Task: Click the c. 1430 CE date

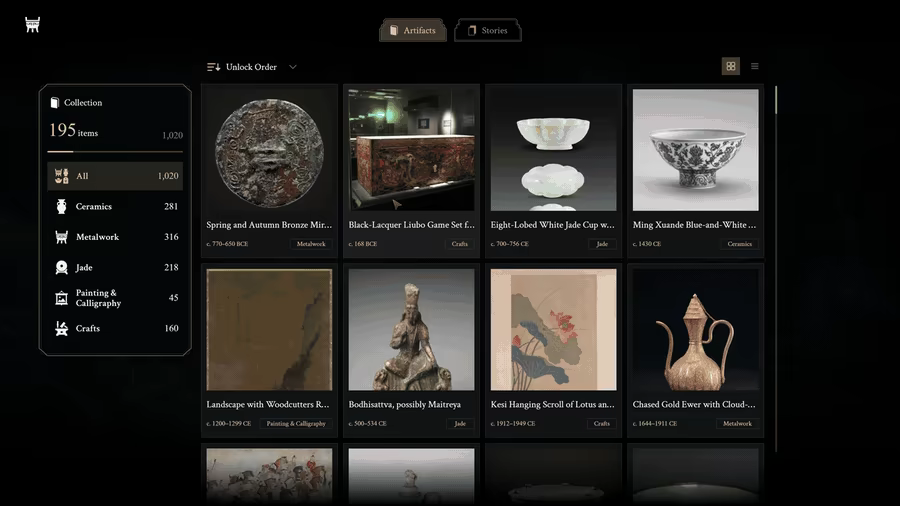Action: tap(647, 244)
